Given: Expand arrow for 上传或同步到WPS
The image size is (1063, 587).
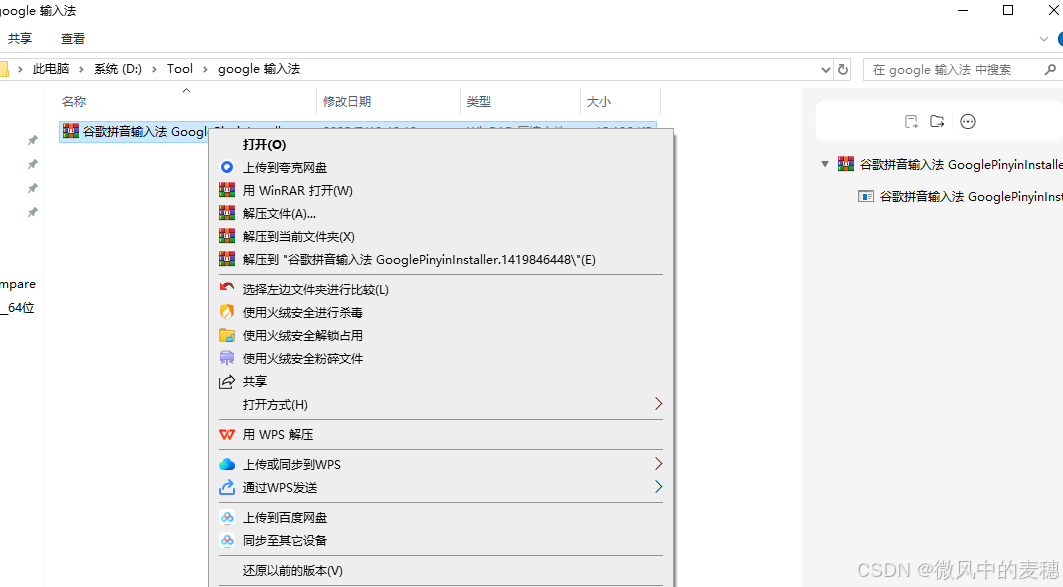Looking at the screenshot, I should coord(658,464).
